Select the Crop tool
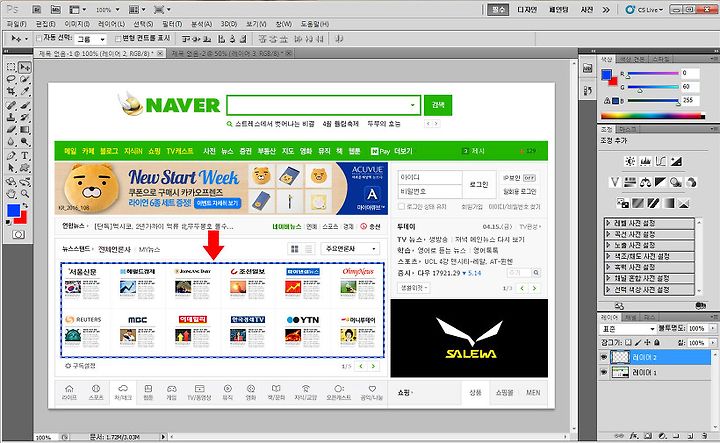The width and height of the screenshot is (720, 443). click(x=11, y=91)
